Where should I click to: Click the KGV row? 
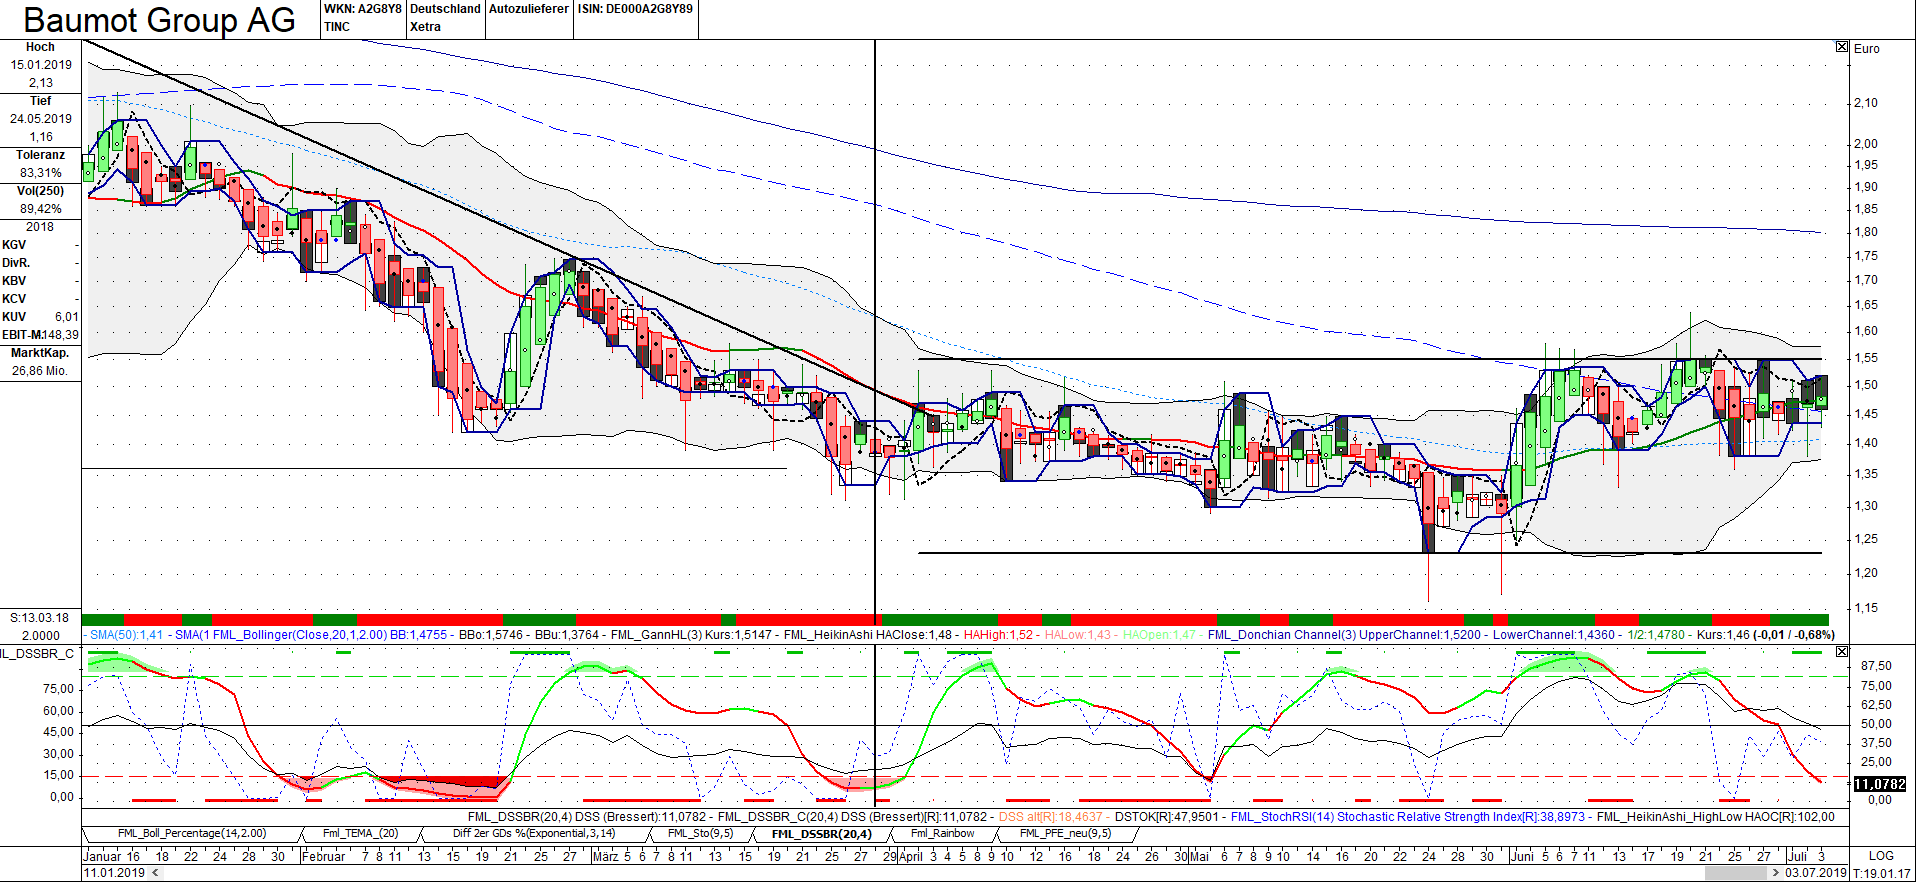[40, 245]
